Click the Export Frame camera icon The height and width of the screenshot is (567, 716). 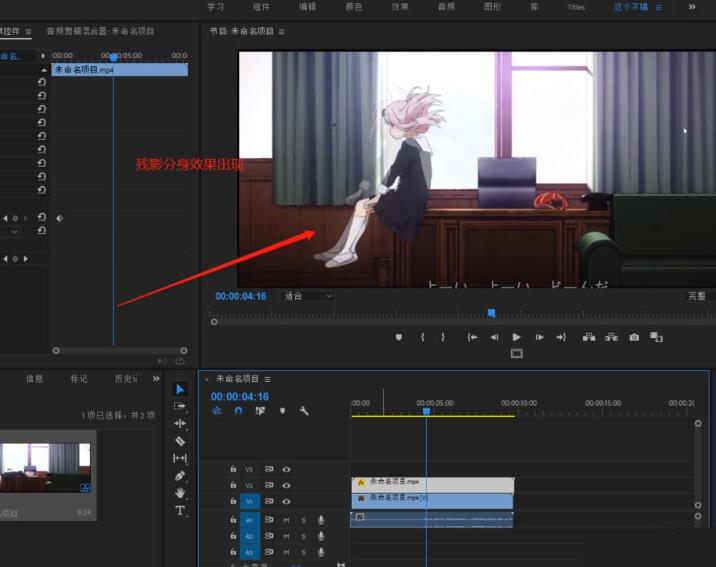[x=634, y=337]
